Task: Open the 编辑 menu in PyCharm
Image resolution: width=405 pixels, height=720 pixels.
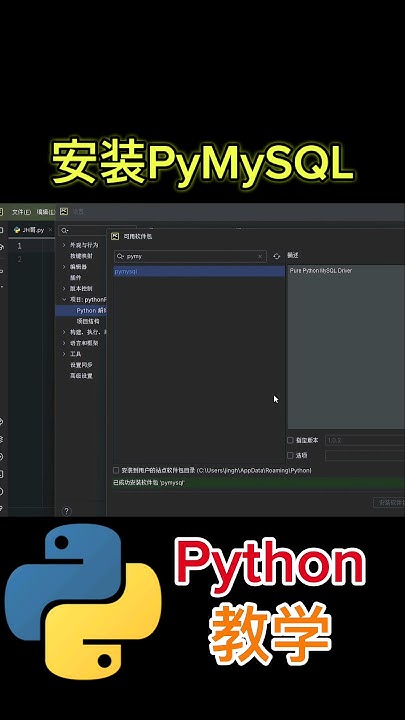Action: click(45, 212)
